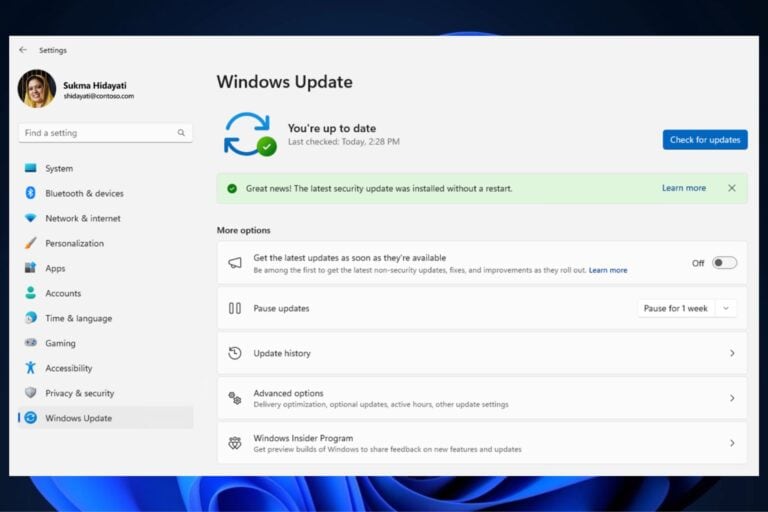Open the System settings page
This screenshot has width=768, height=512.
coord(105,168)
